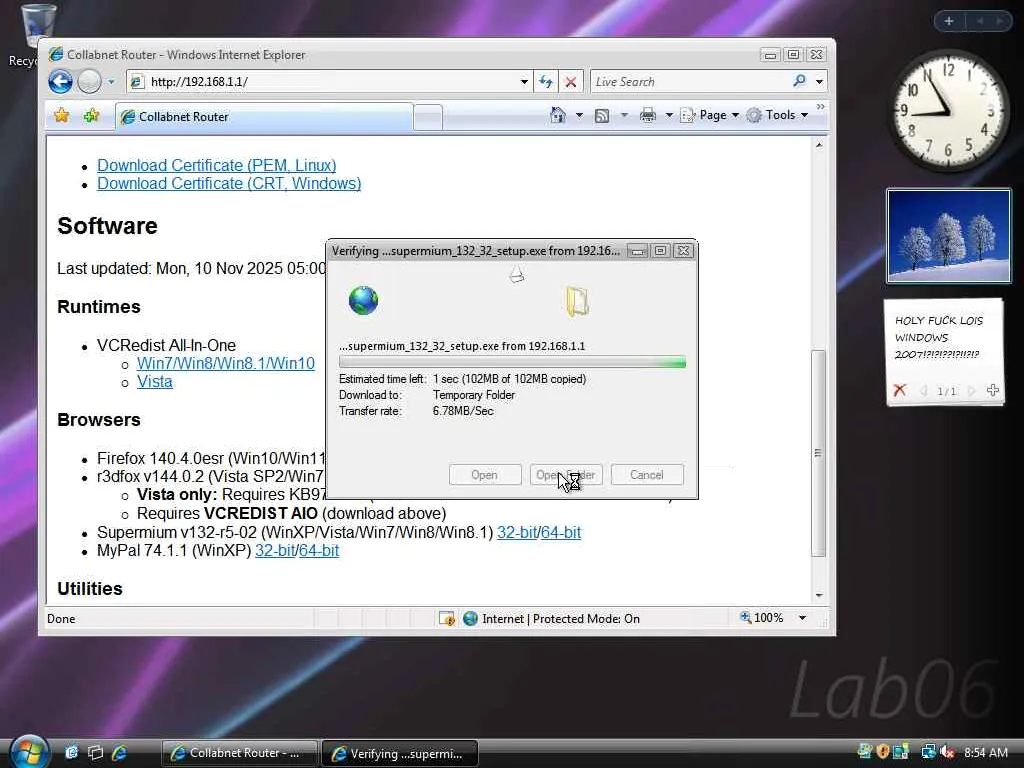Viewport: 1024px width, 768px height.
Task: Click the red Stop loading icon
Action: pos(571,82)
